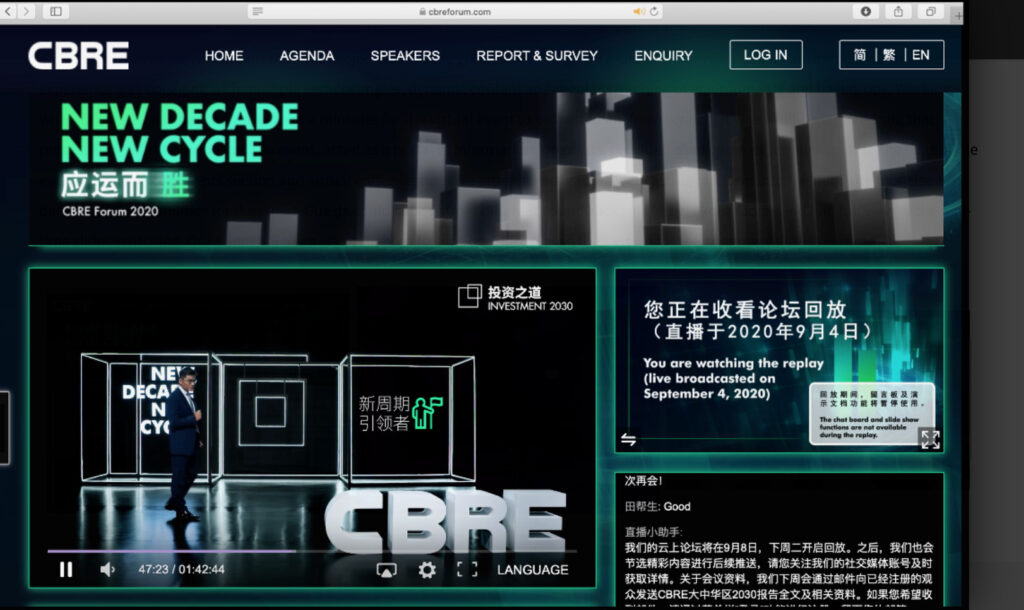Open the REPORT & SURVEY page
1024x610 pixels.
(537, 56)
